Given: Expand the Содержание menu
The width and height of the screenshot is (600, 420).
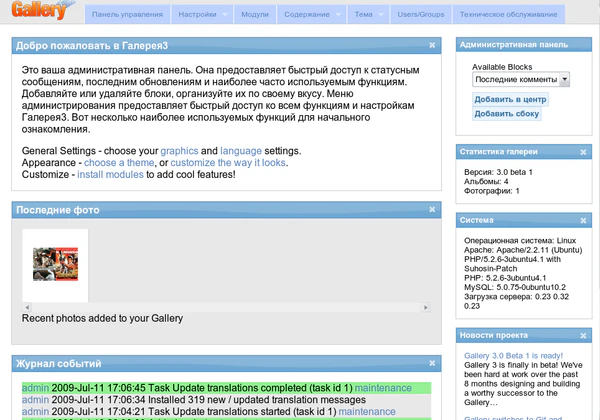Looking at the screenshot, I should pos(316,17).
